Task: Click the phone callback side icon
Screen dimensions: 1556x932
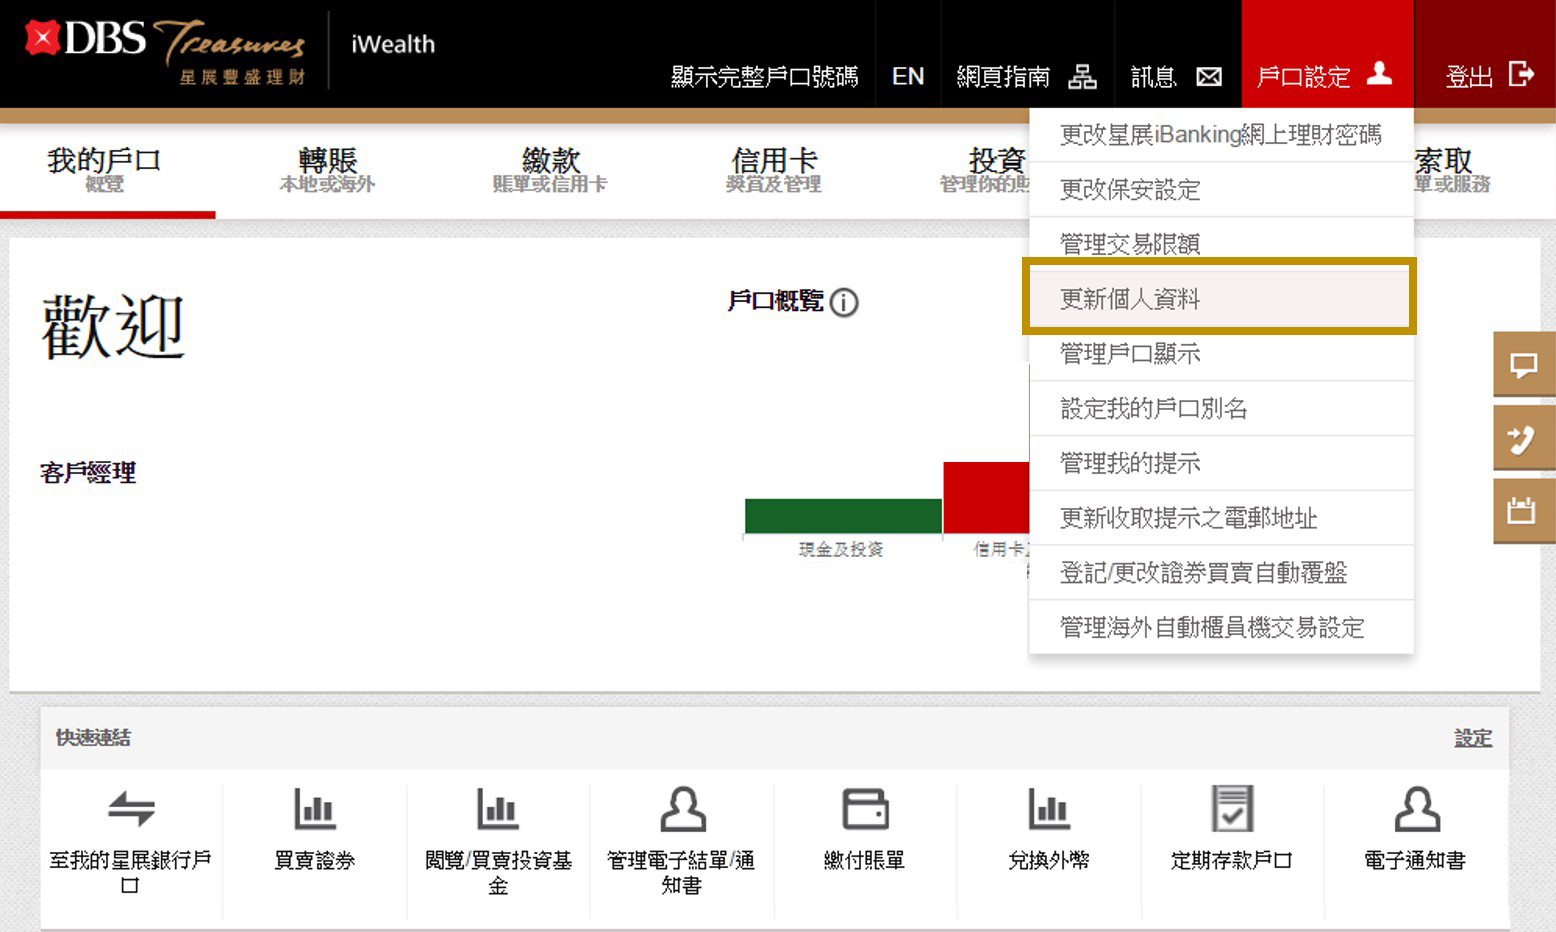Action: tap(1523, 438)
